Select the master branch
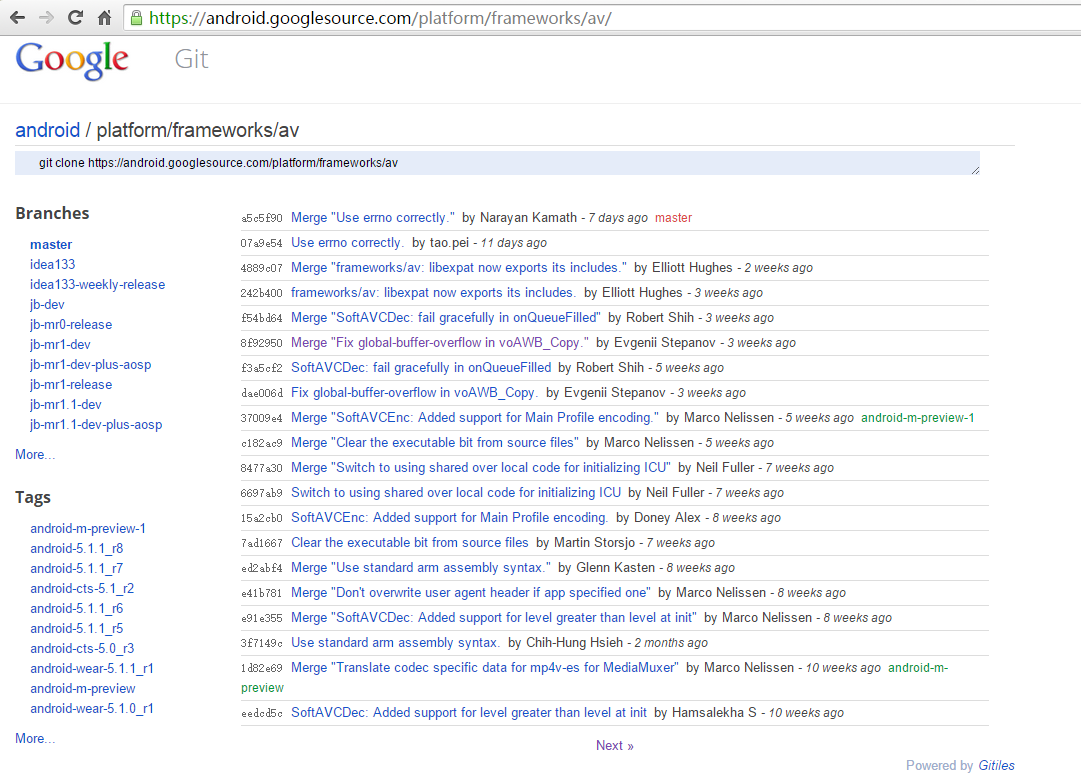 point(51,244)
